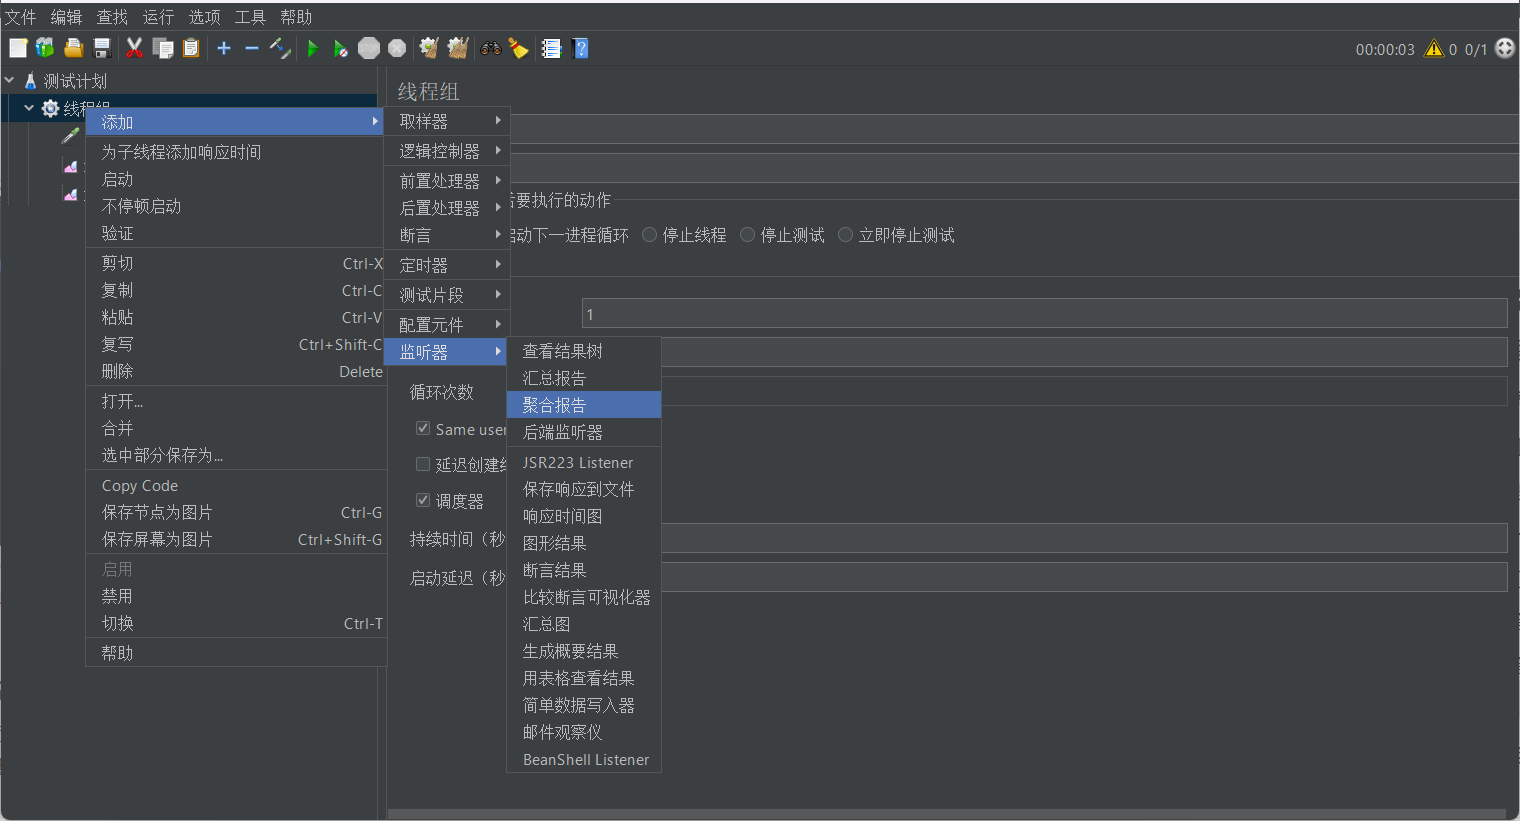Select 后端监听器 from the submenu

(584, 432)
